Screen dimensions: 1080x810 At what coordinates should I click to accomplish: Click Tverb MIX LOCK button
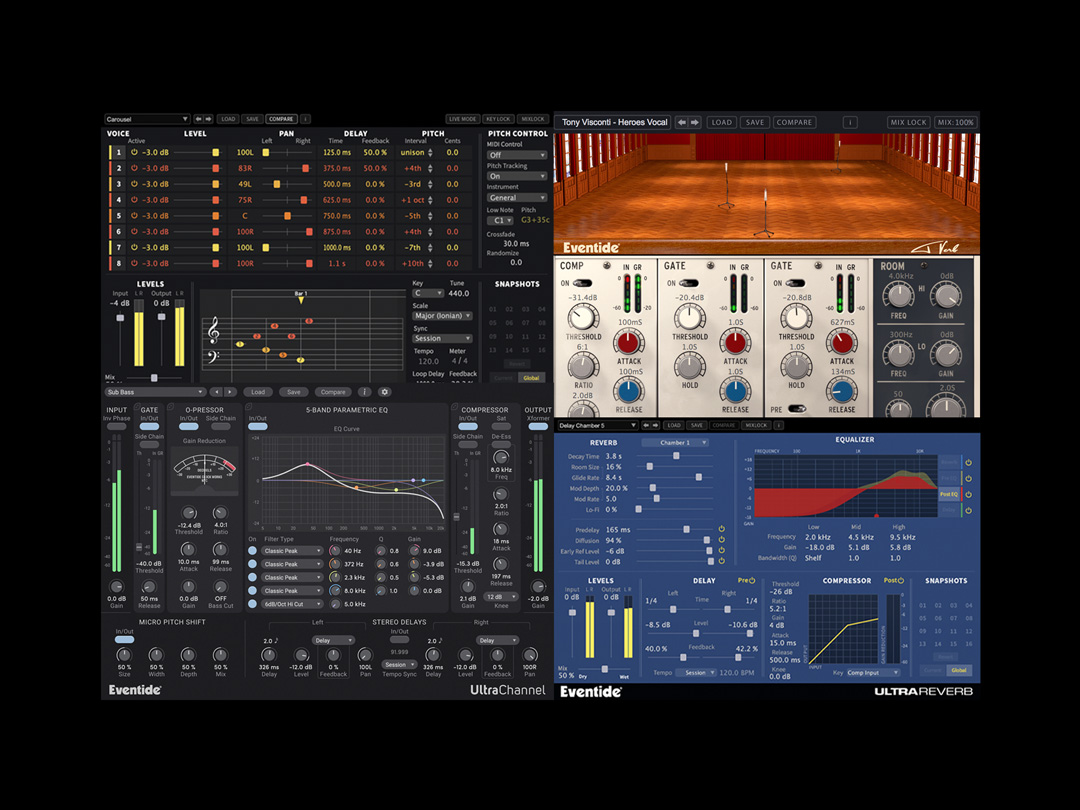pyautogui.click(x=908, y=123)
